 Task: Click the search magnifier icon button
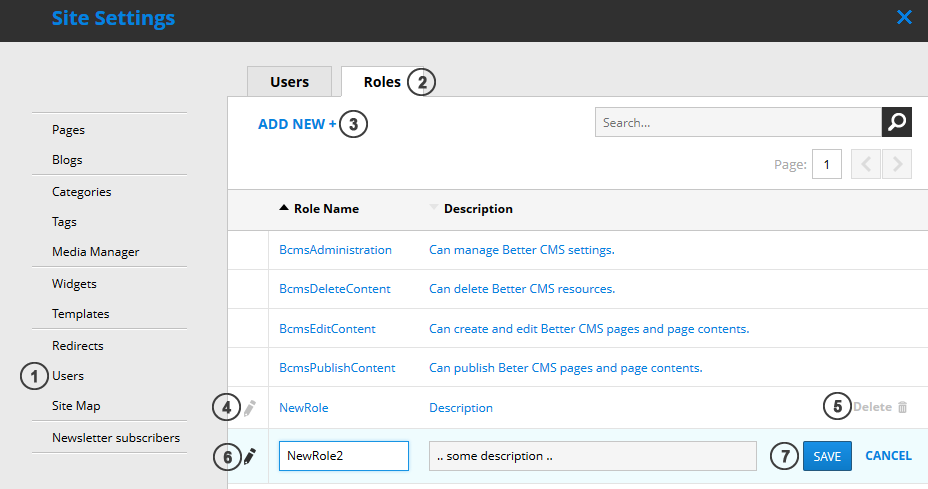tap(897, 122)
